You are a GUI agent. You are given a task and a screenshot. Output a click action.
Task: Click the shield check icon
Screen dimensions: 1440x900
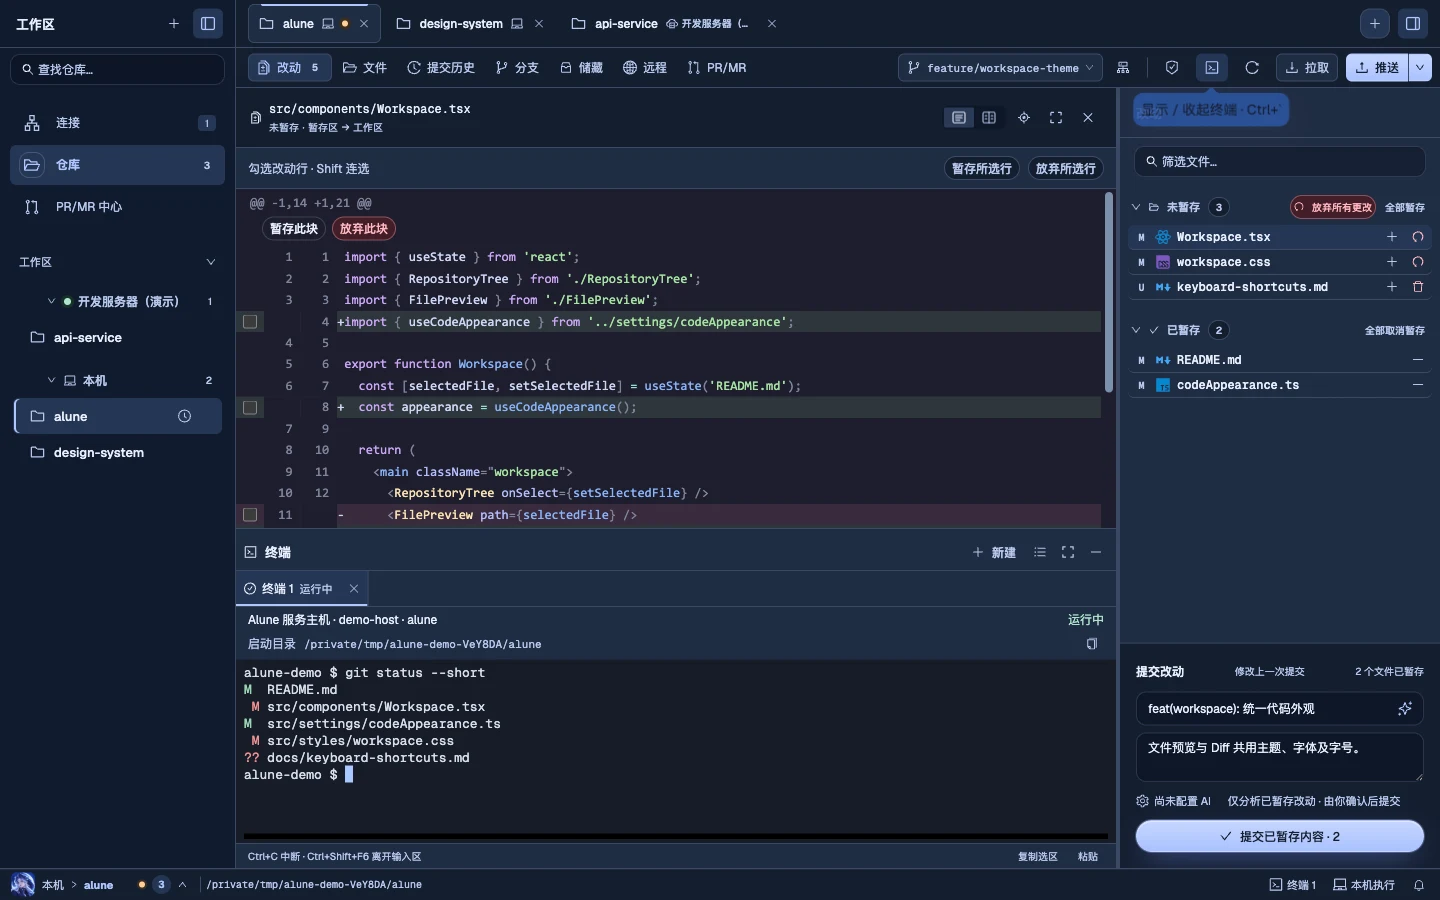click(x=1172, y=68)
